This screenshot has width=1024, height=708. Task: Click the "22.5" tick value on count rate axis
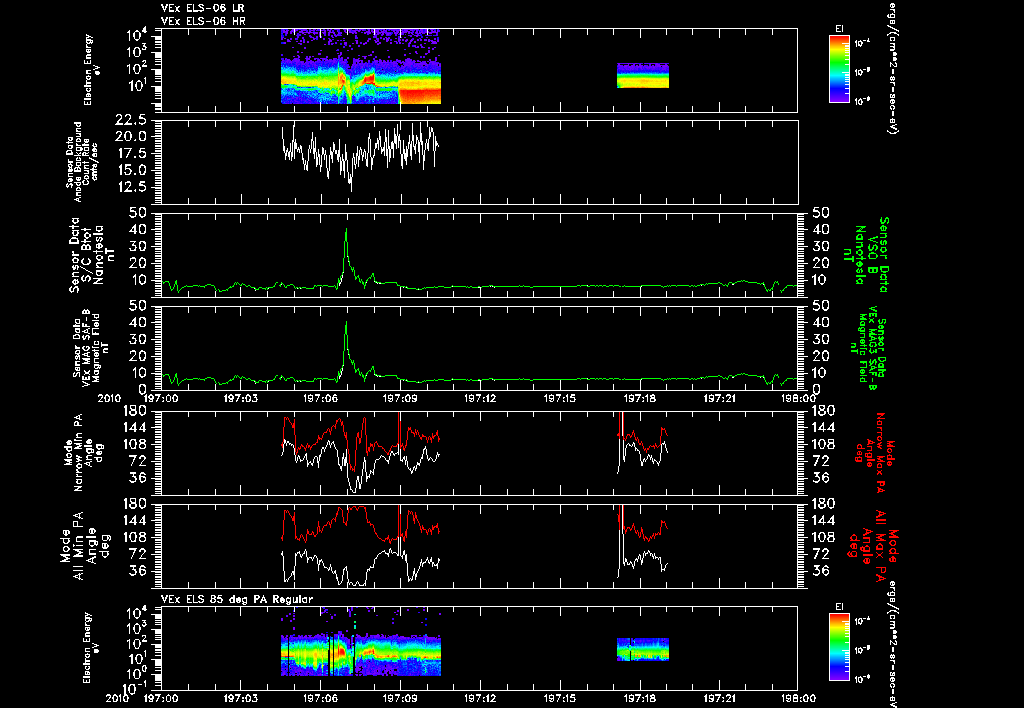pyautogui.click(x=132, y=120)
